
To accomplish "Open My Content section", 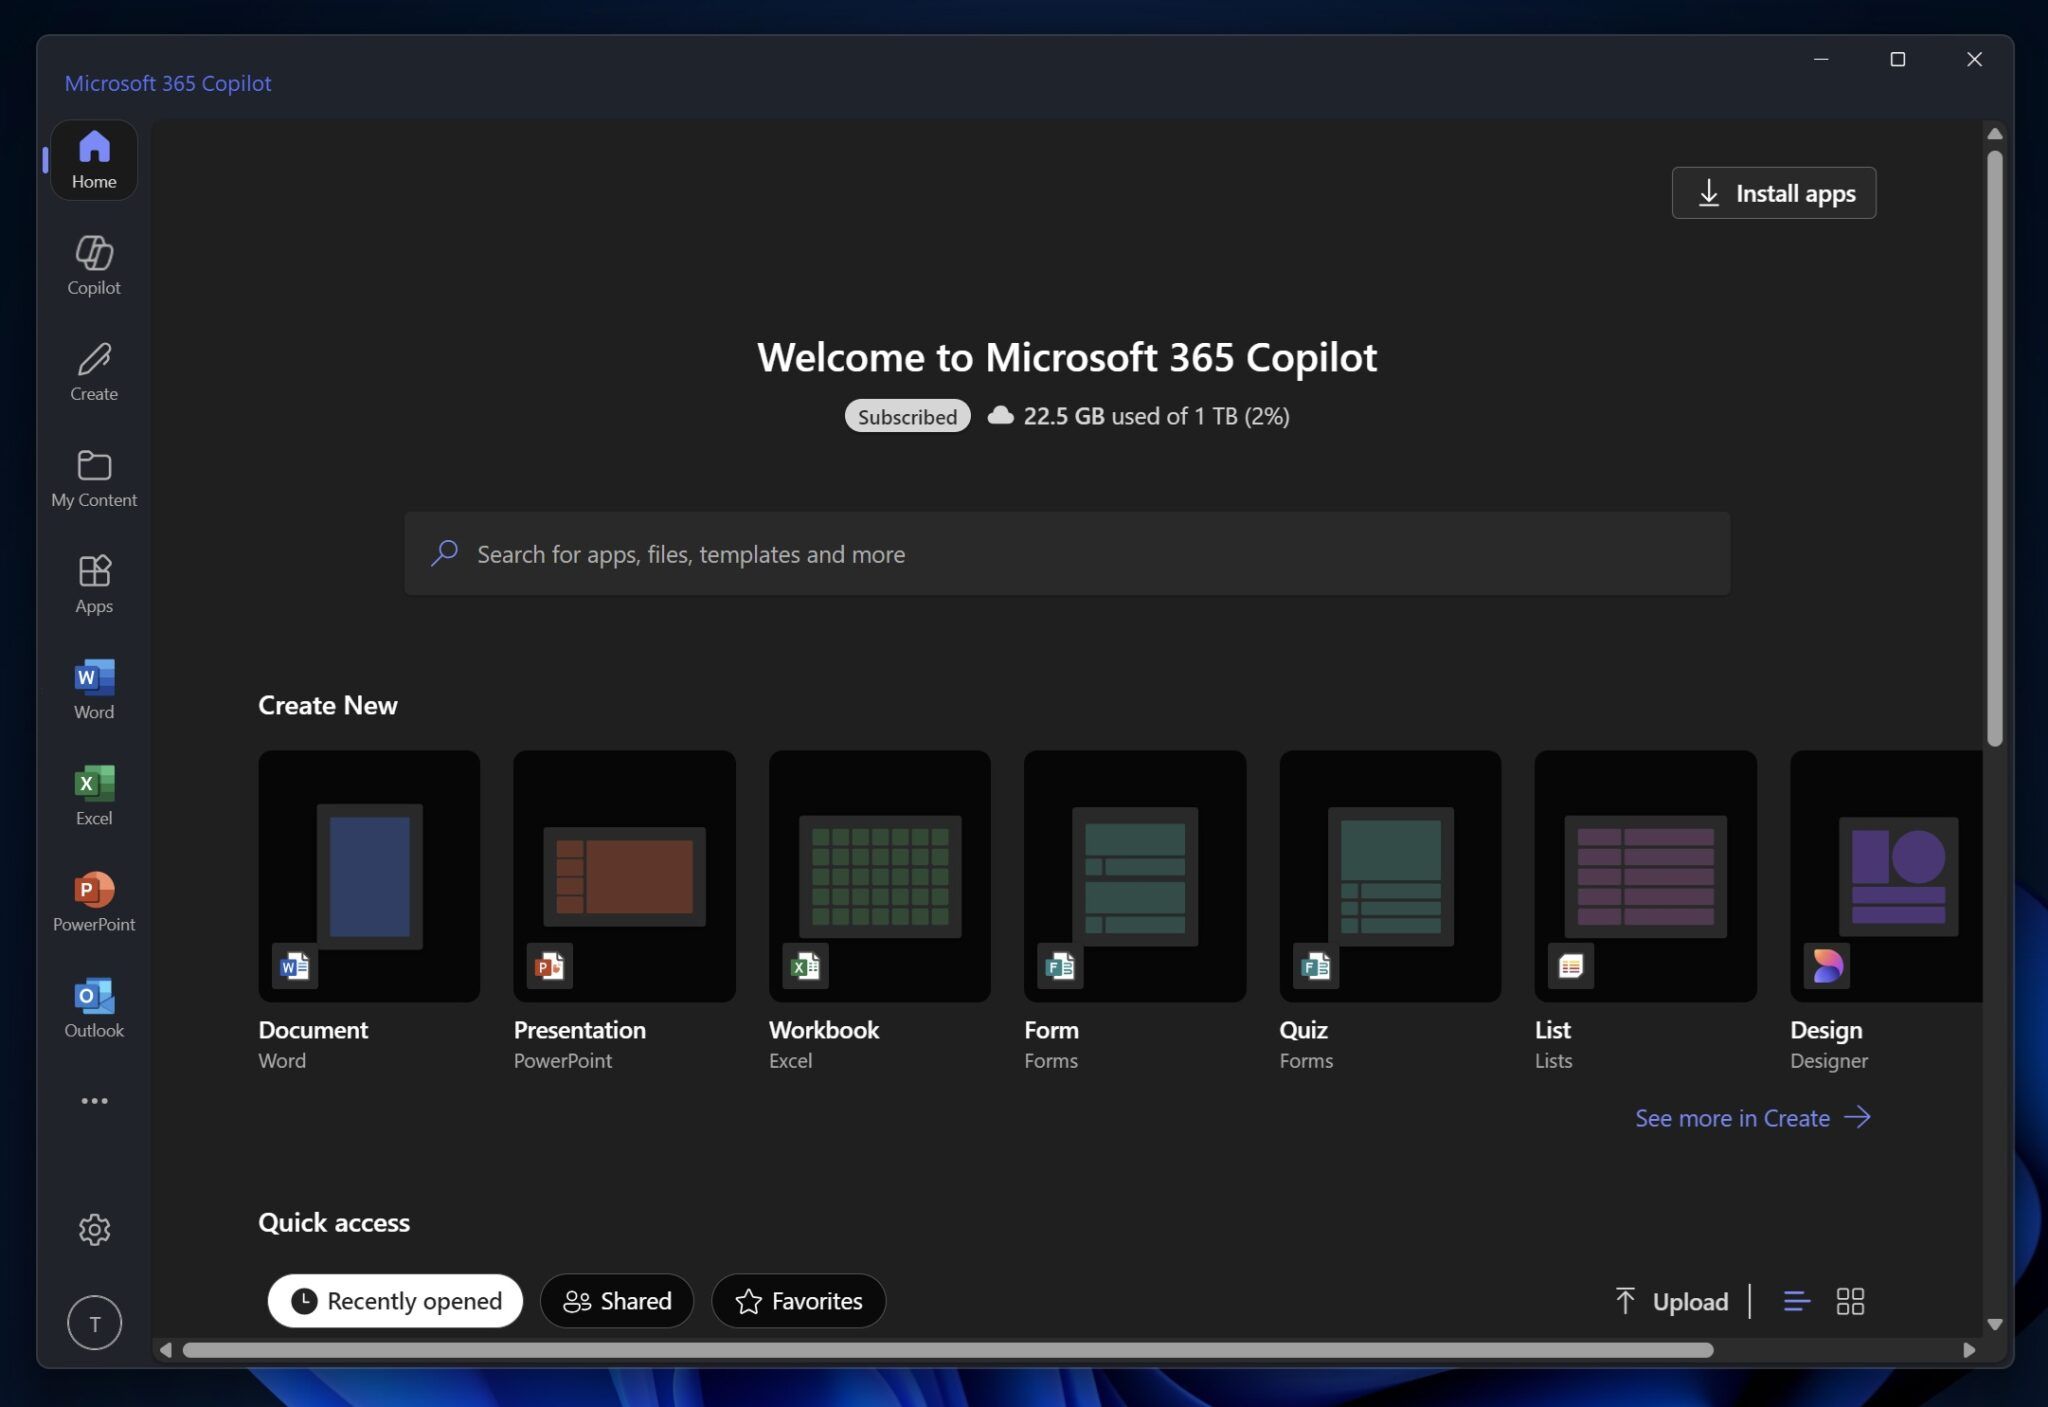I will [x=93, y=476].
